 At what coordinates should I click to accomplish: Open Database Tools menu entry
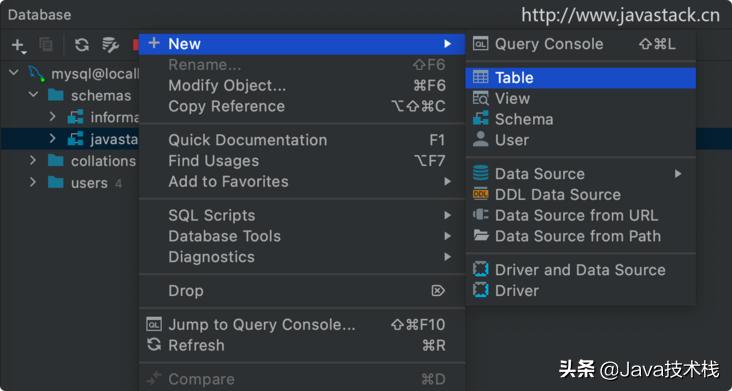tap(302, 236)
